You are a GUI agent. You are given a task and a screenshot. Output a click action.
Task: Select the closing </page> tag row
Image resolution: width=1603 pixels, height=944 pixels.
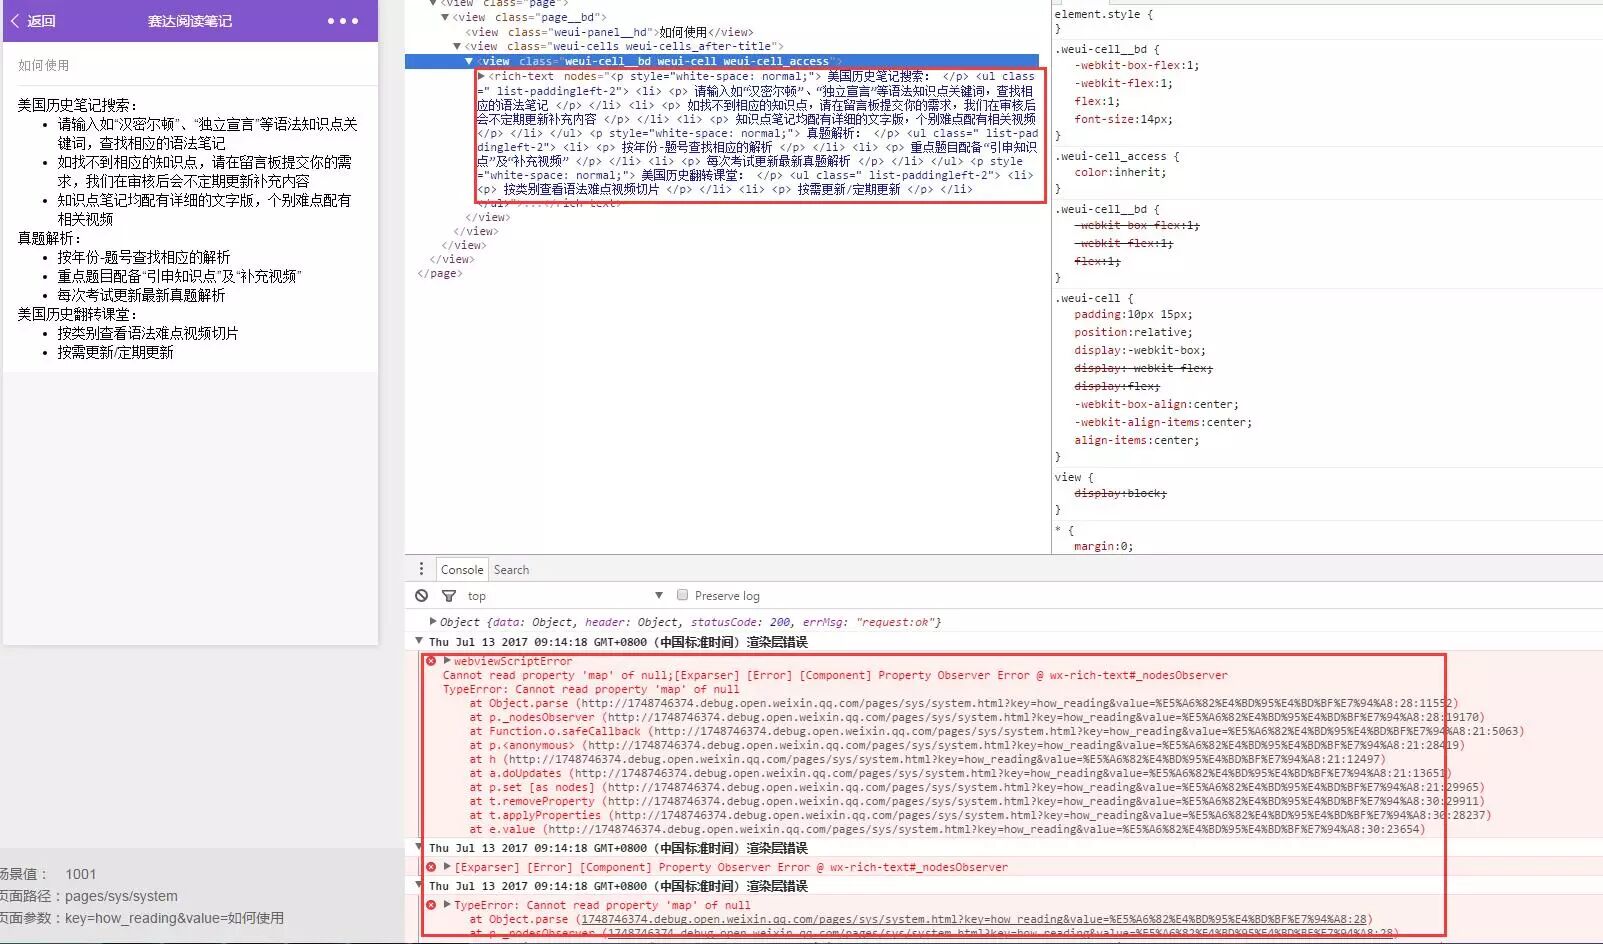point(440,273)
